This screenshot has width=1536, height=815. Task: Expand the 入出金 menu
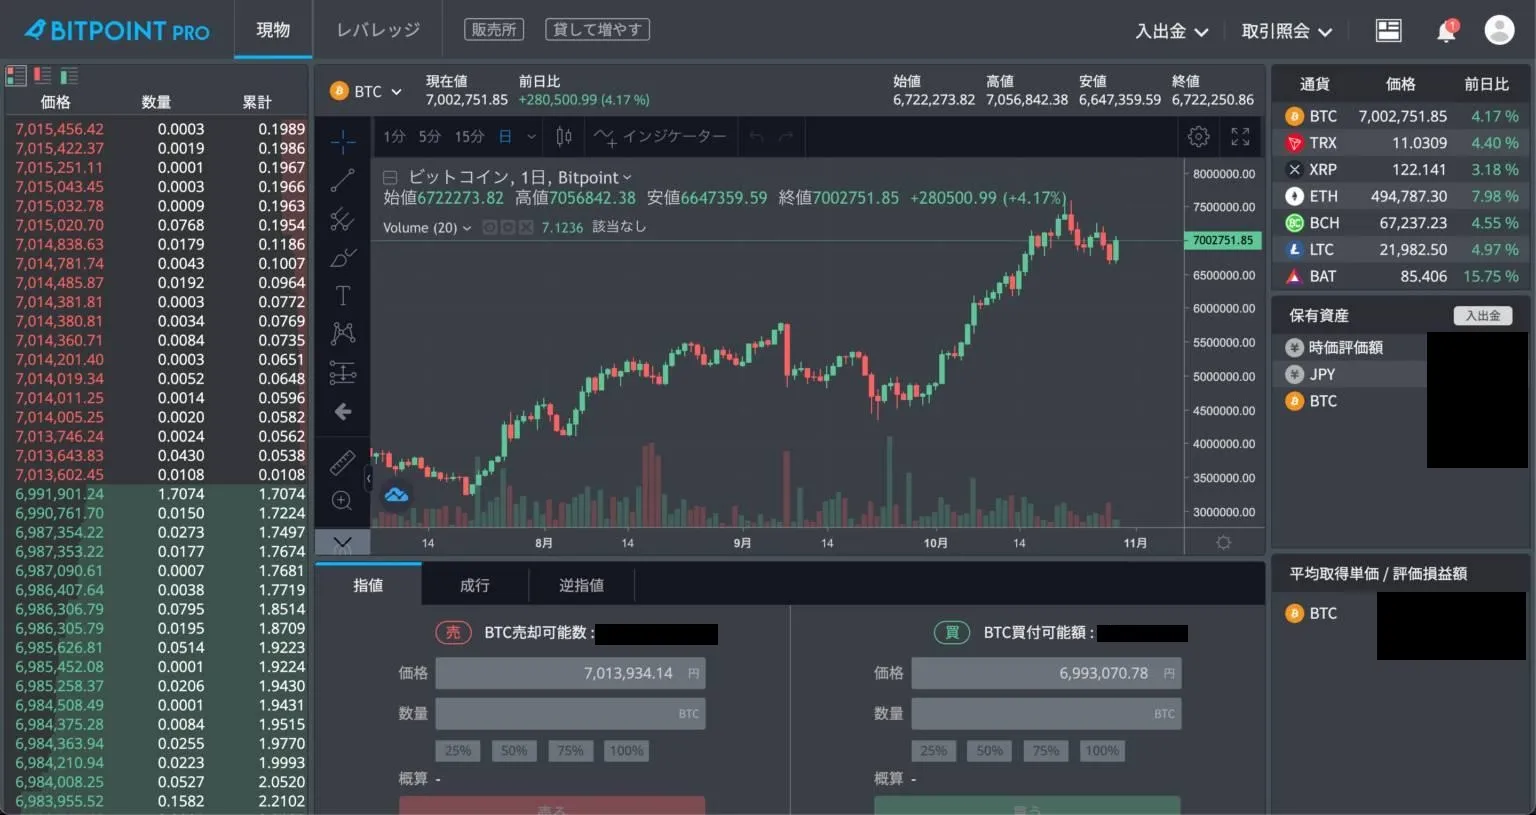pyautogui.click(x=1171, y=31)
